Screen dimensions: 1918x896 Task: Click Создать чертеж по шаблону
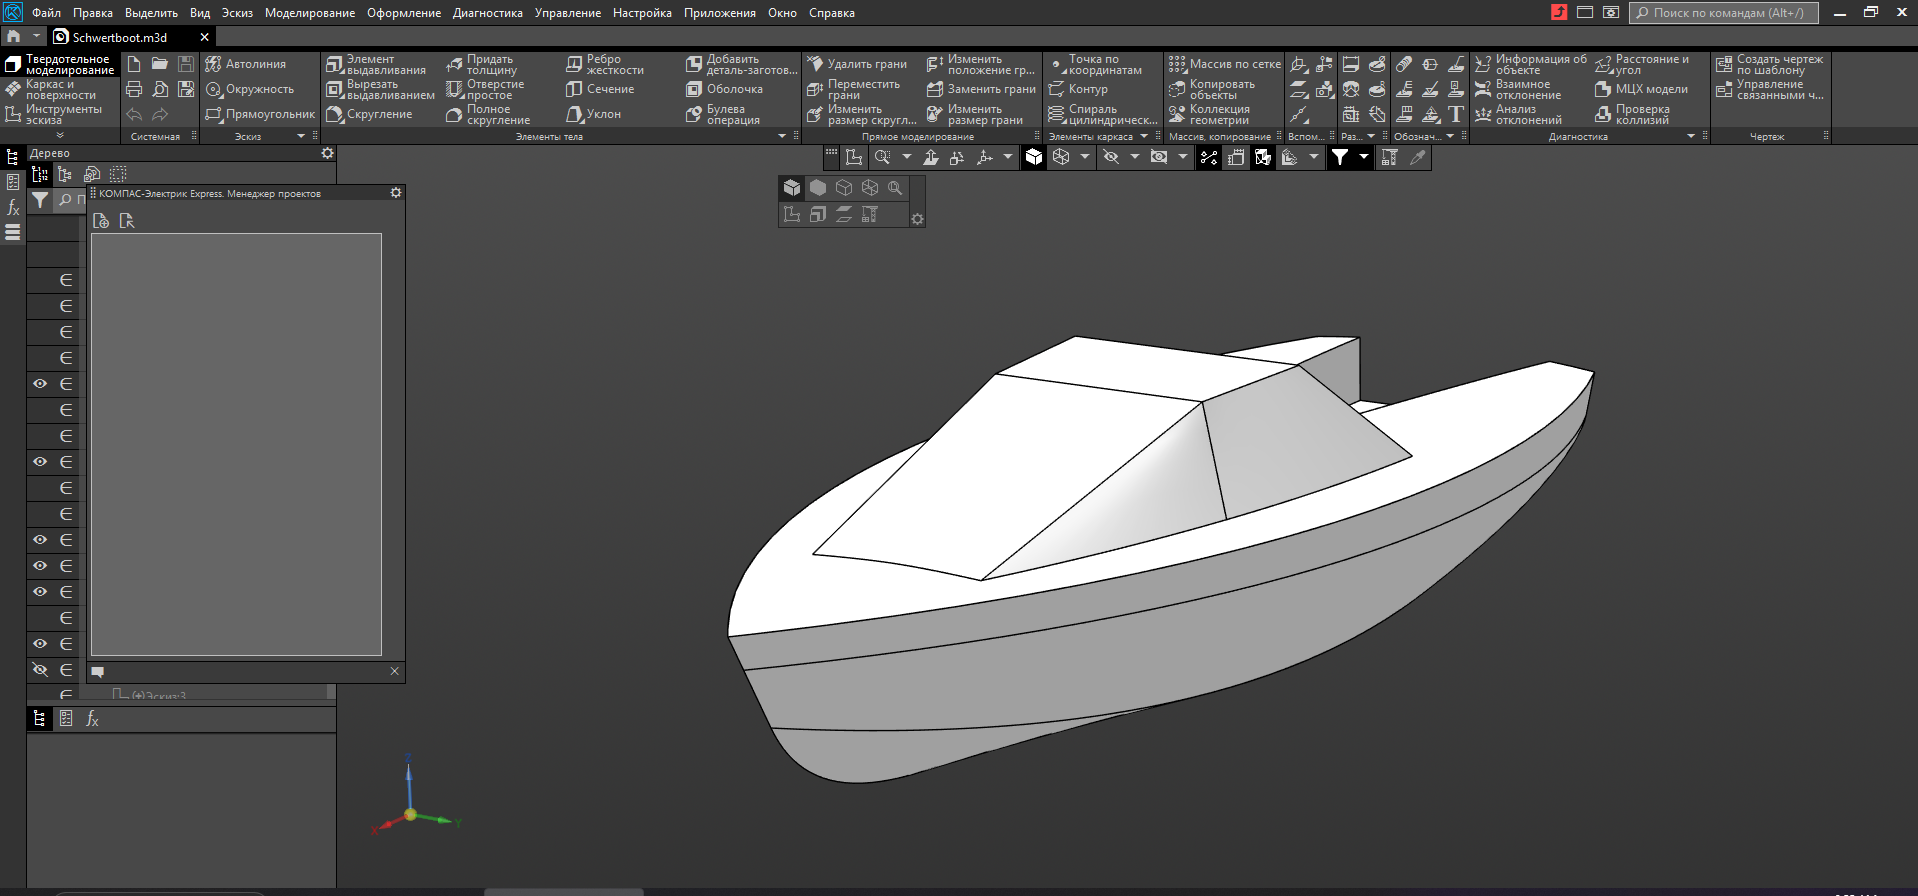pos(1769,64)
